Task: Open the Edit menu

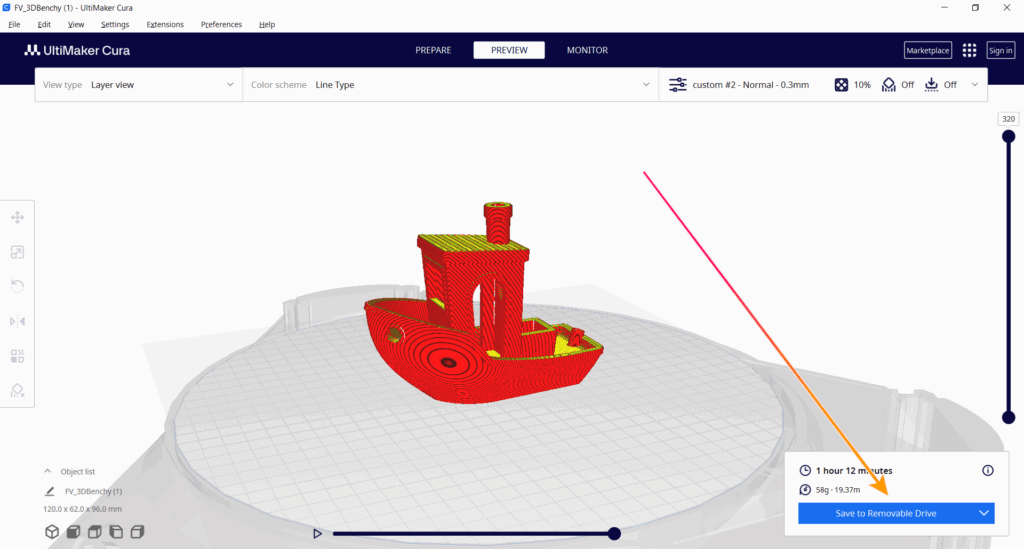Action: [x=44, y=24]
